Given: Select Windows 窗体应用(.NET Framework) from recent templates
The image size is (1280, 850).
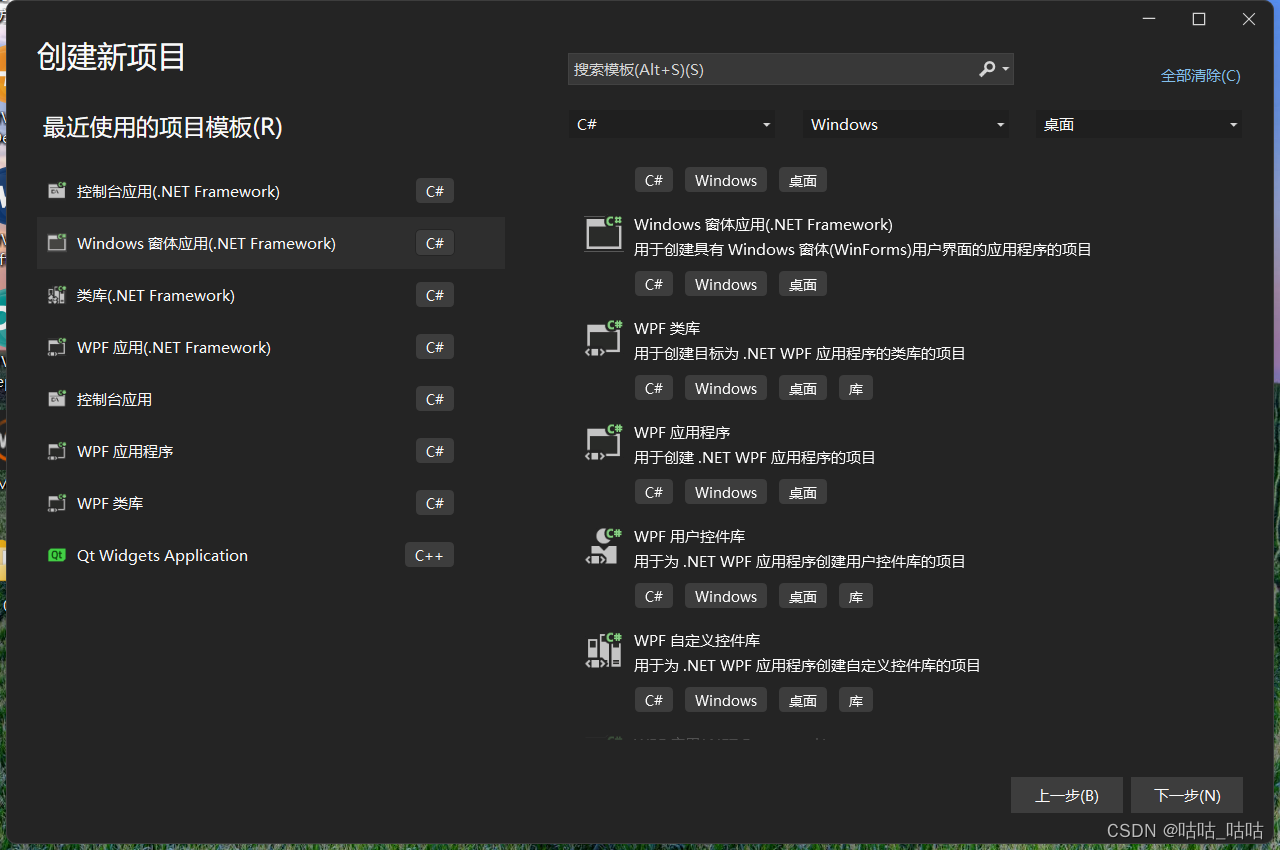Looking at the screenshot, I should 271,243.
